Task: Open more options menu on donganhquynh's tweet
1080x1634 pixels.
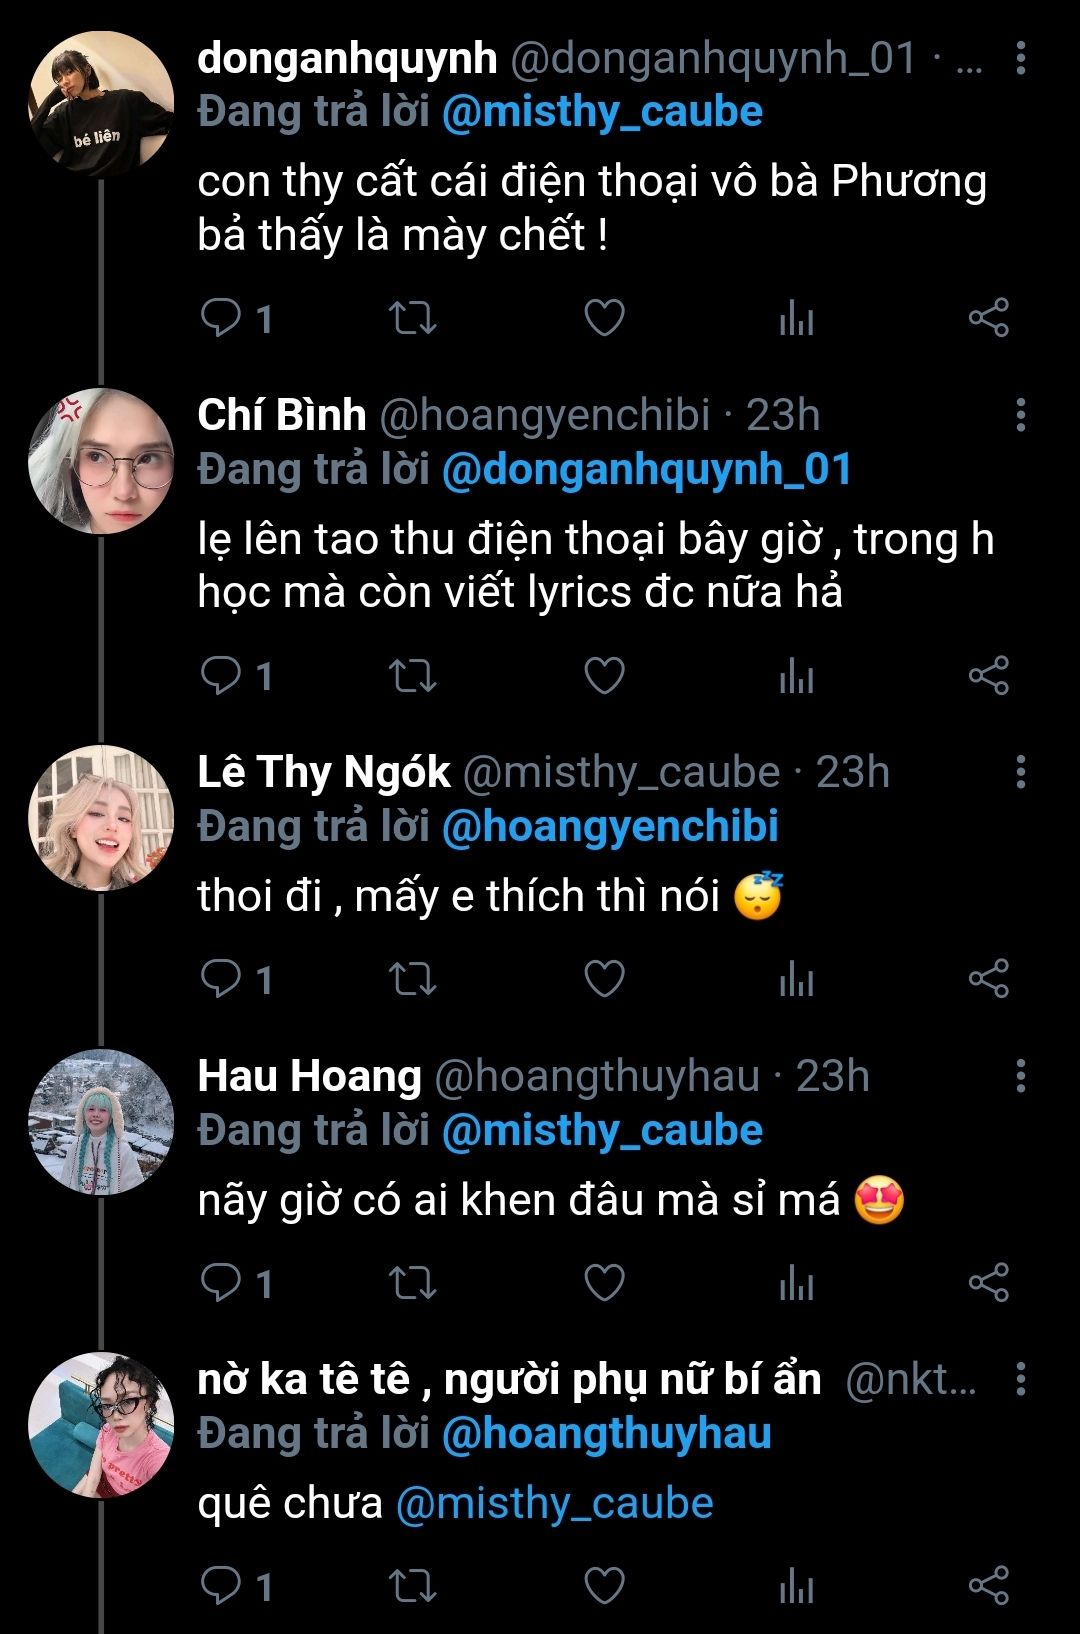Action: tap(1020, 58)
